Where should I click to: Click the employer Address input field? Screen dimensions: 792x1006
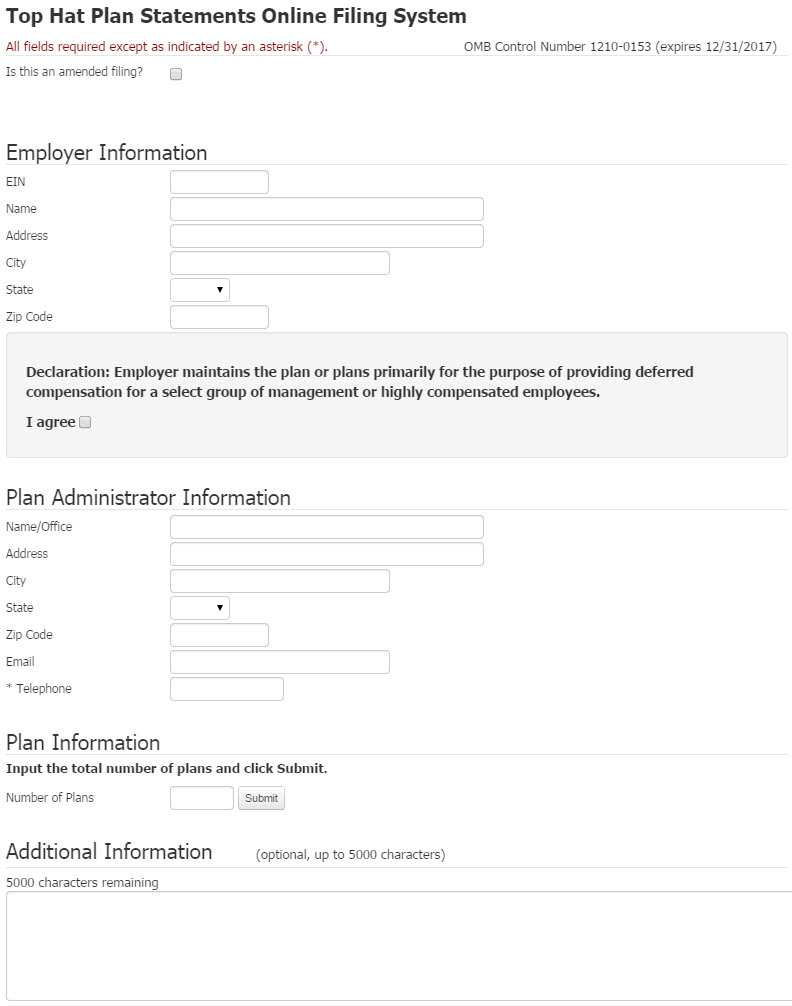(x=325, y=235)
